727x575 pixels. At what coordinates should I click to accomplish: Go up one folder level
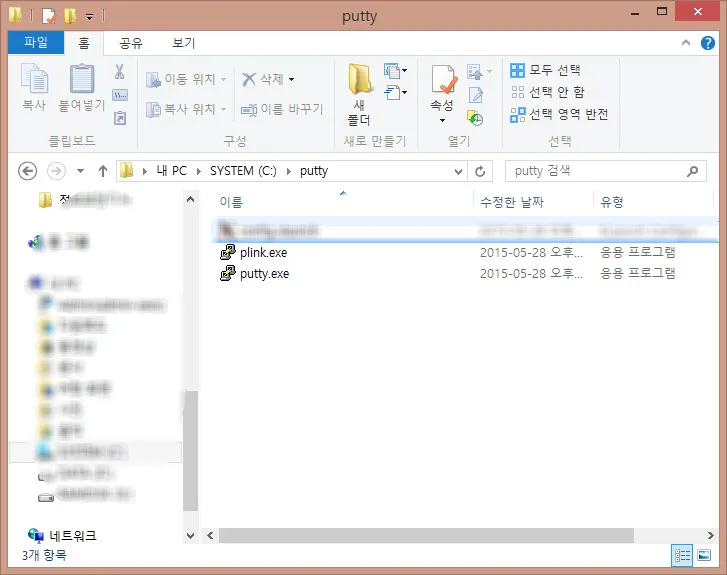click(103, 171)
